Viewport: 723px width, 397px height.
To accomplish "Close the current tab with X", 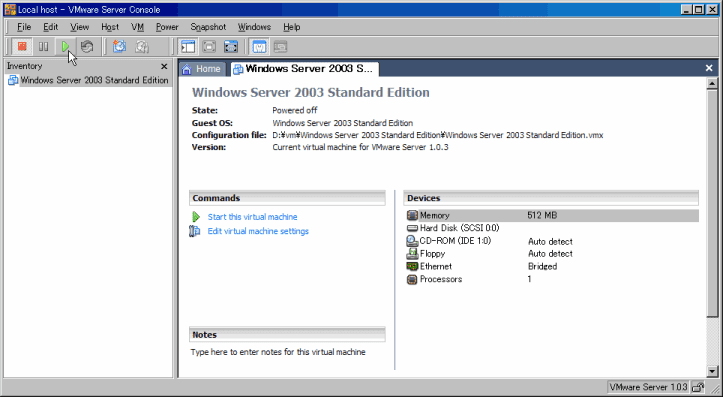I will 709,68.
